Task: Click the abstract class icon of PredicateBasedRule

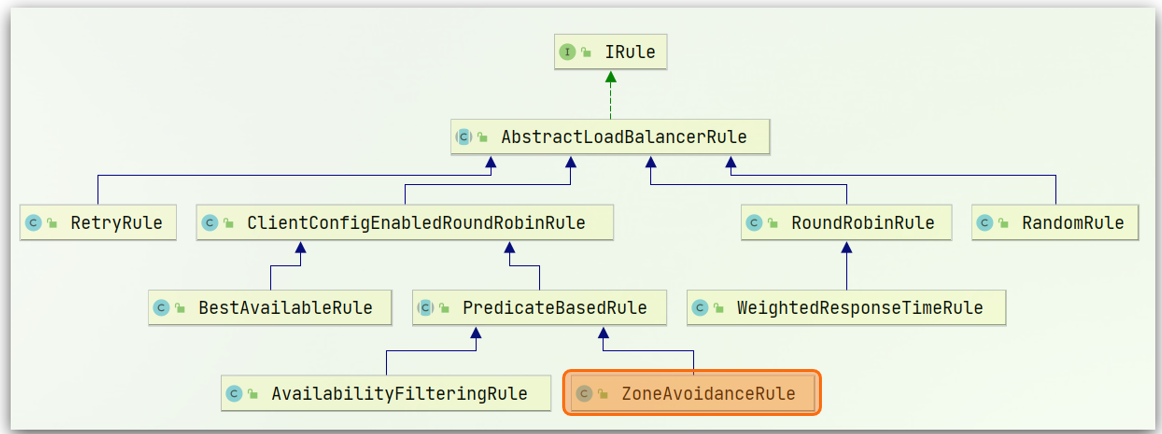Action: [425, 308]
